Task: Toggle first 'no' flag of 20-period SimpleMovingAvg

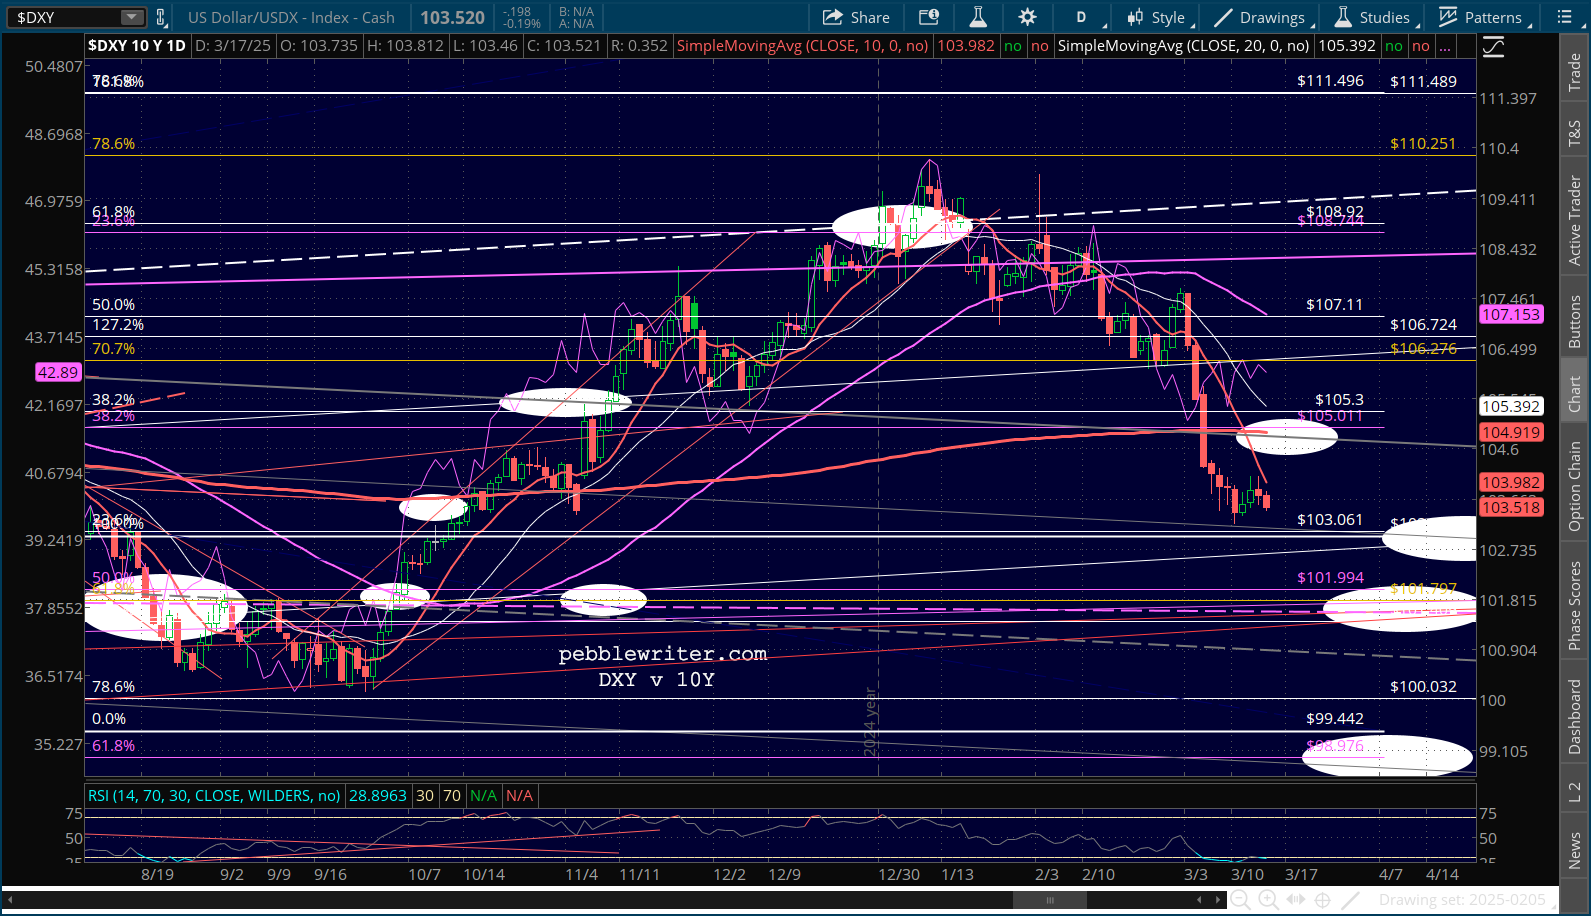Action: pos(1393,46)
